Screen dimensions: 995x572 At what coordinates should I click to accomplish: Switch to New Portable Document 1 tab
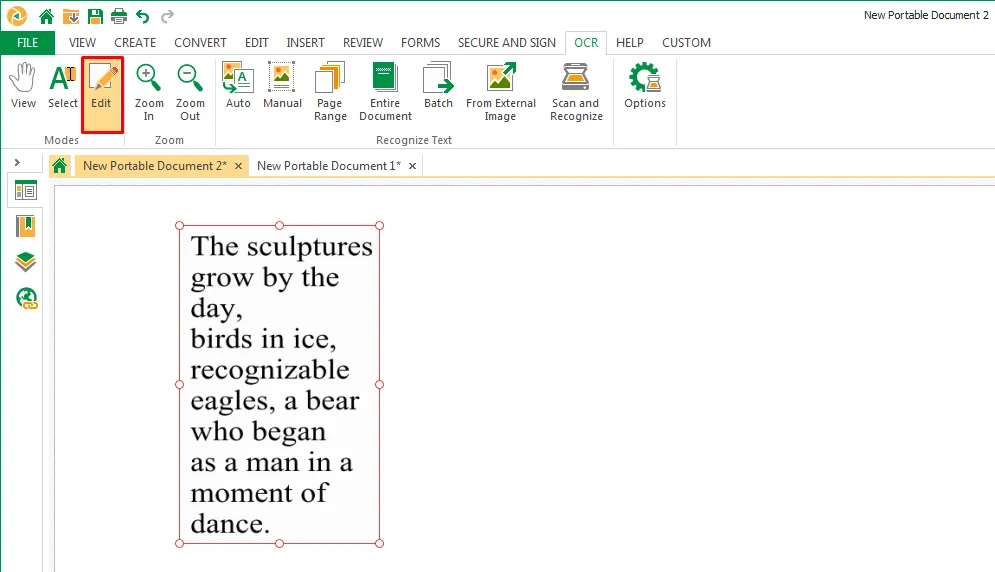329,166
